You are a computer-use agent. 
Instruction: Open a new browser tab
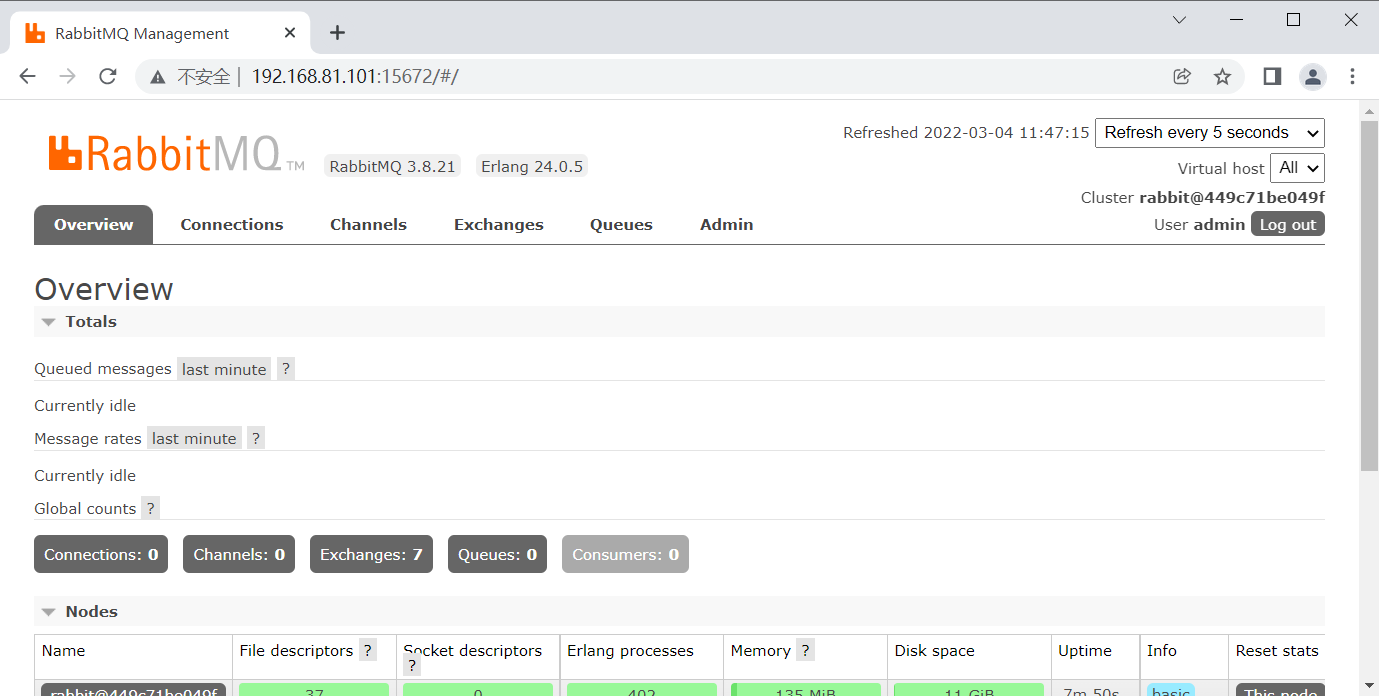click(x=337, y=33)
